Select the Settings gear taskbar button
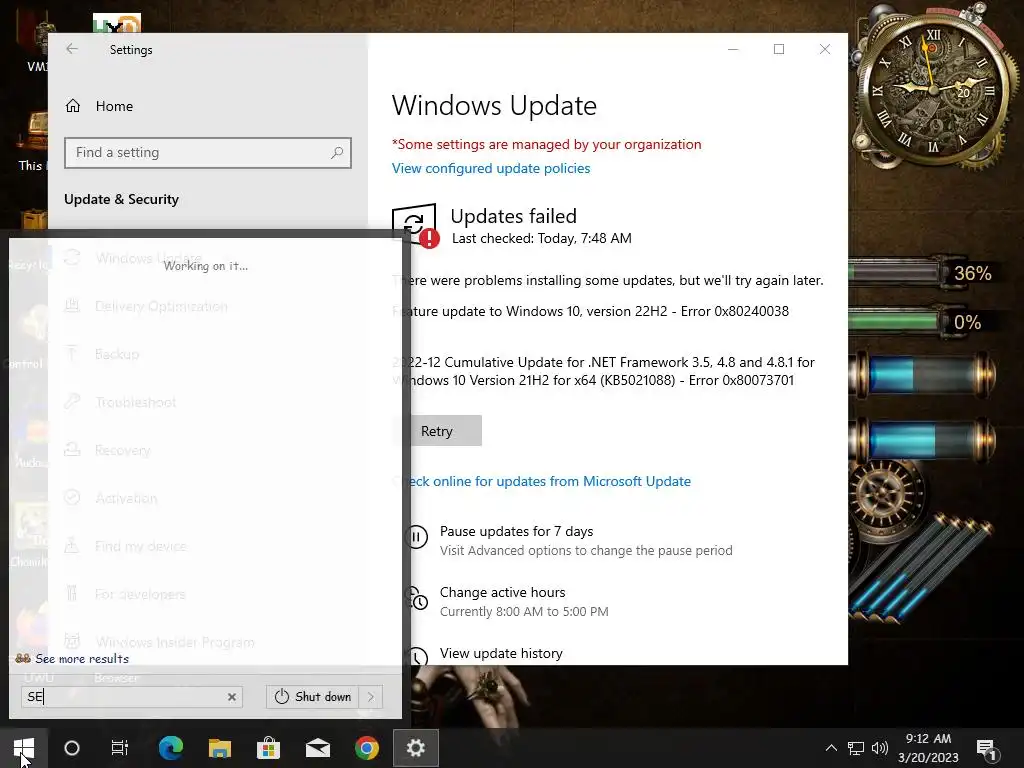This screenshot has height=768, width=1024. pyautogui.click(x=416, y=748)
